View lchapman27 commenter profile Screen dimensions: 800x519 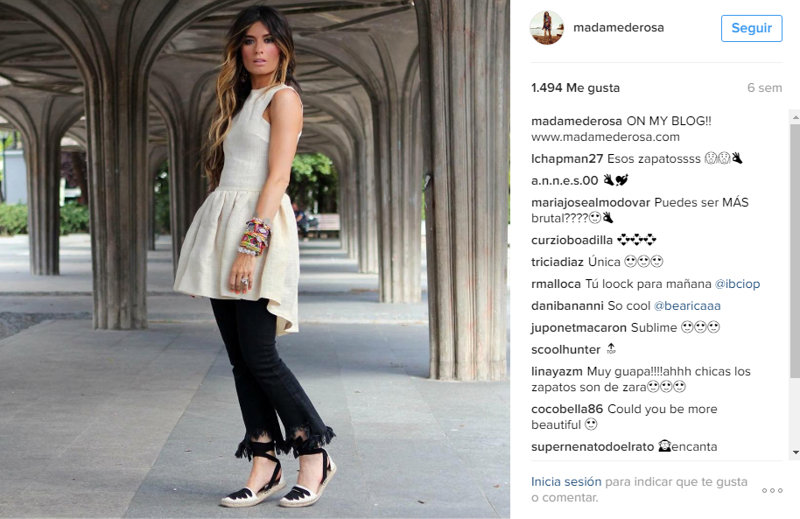coord(567,159)
